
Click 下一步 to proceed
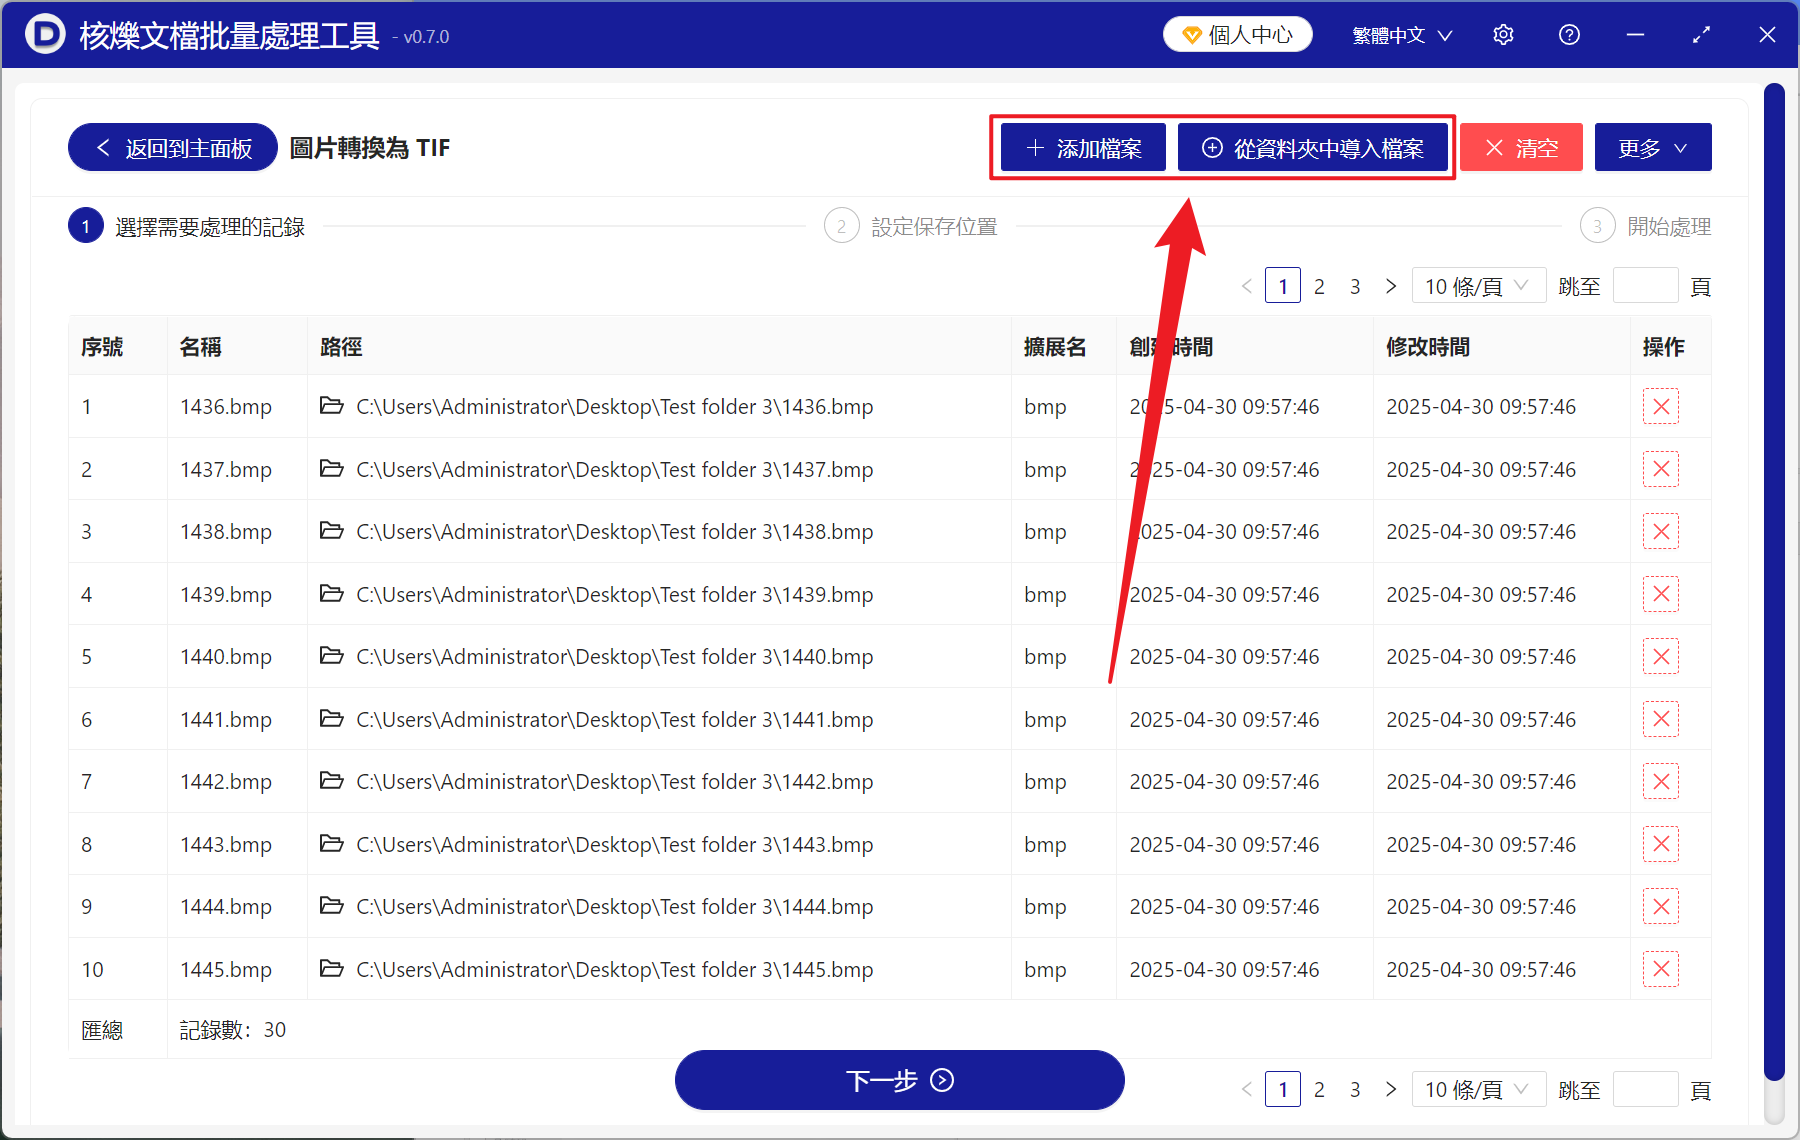899,1080
